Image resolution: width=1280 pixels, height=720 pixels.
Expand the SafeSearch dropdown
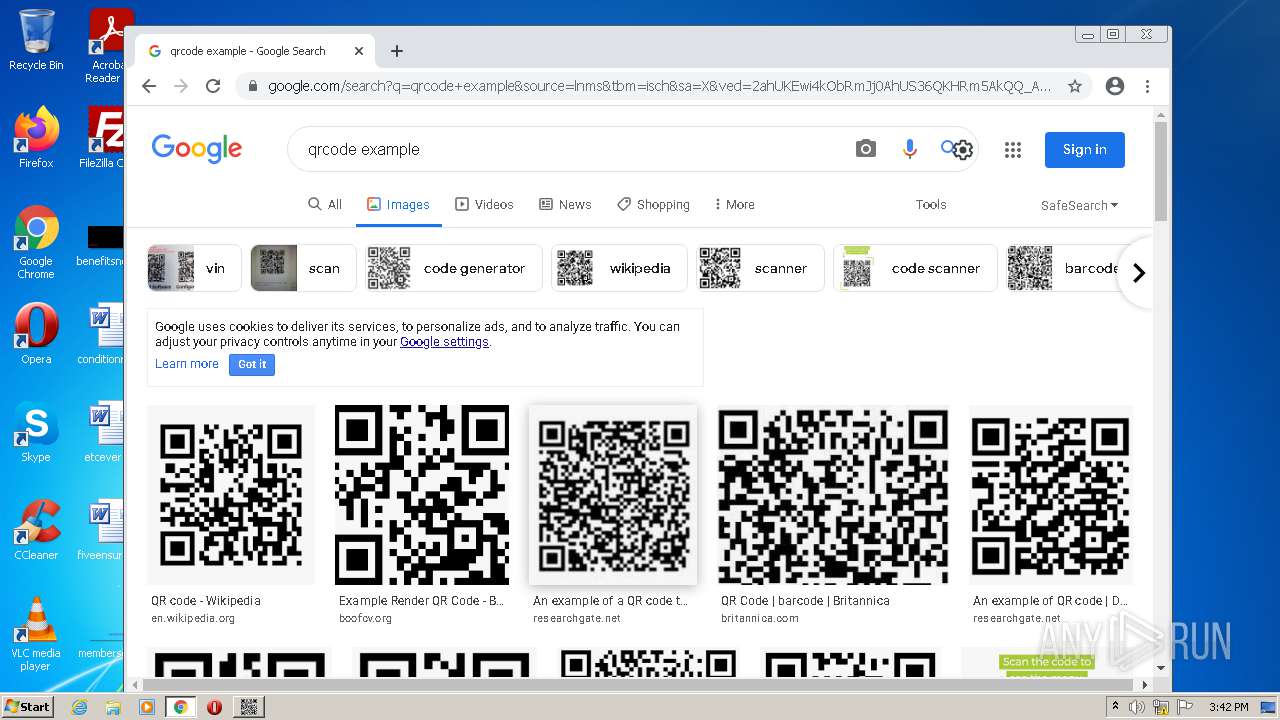click(x=1079, y=205)
